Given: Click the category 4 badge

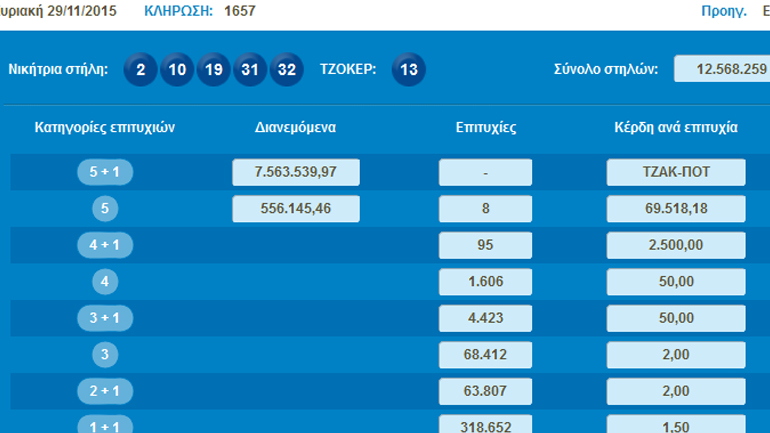Looking at the screenshot, I should coord(105,282).
